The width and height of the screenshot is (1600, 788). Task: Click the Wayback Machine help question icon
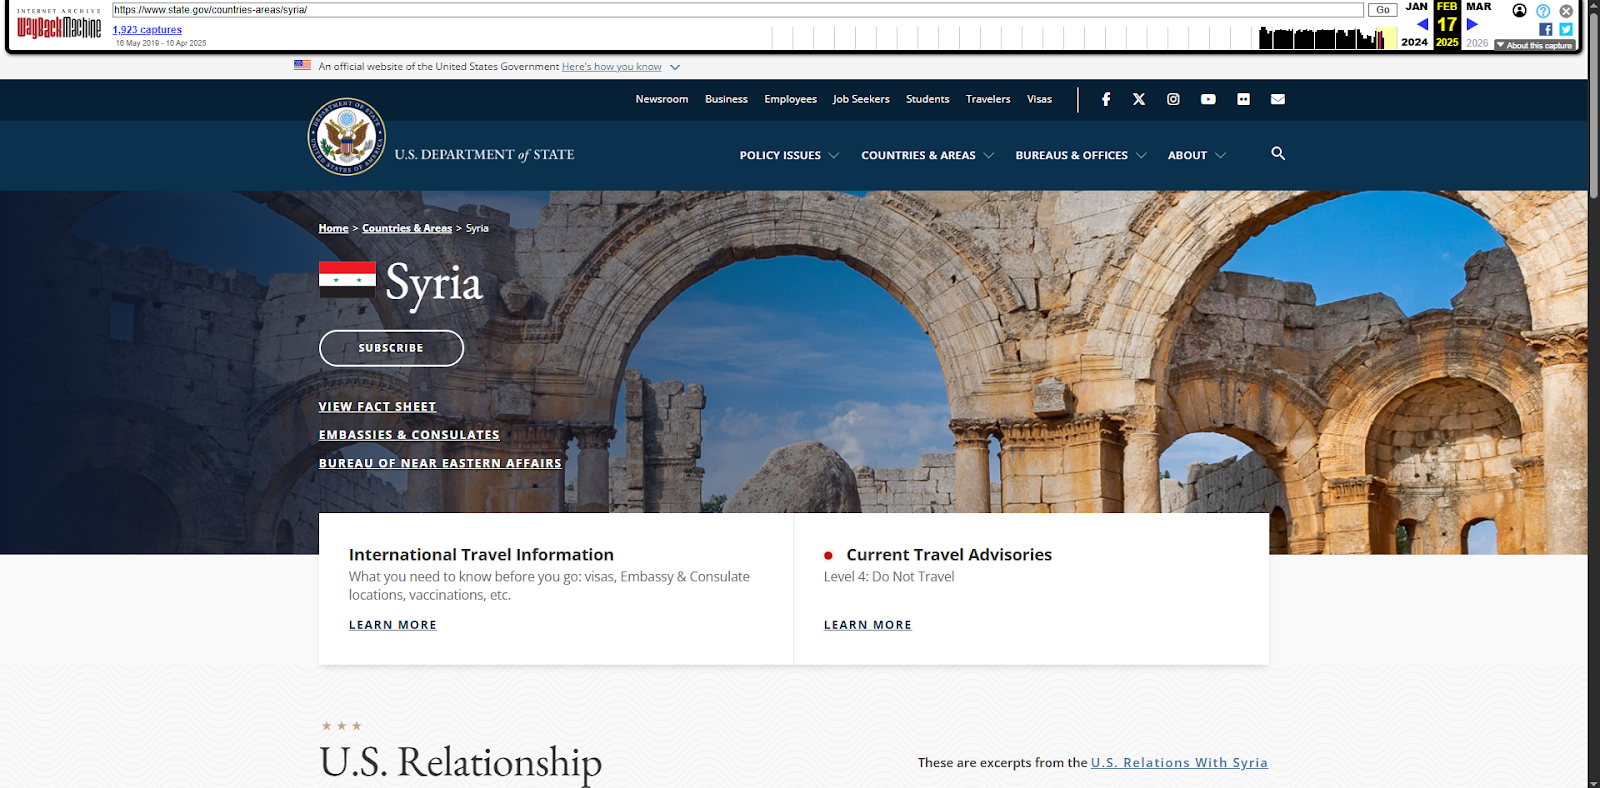[x=1543, y=11]
